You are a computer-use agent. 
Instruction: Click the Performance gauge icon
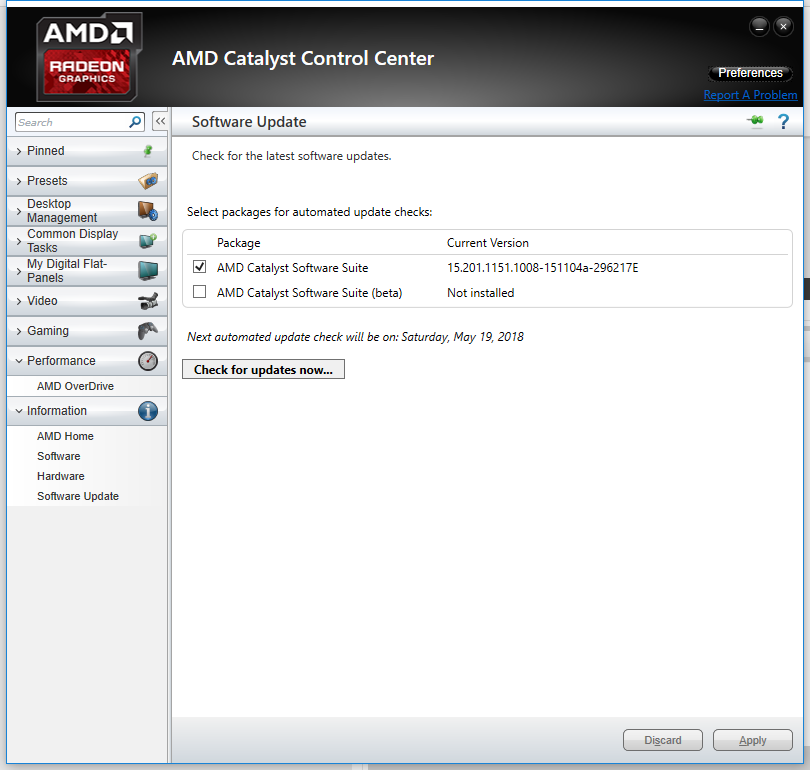coord(148,361)
